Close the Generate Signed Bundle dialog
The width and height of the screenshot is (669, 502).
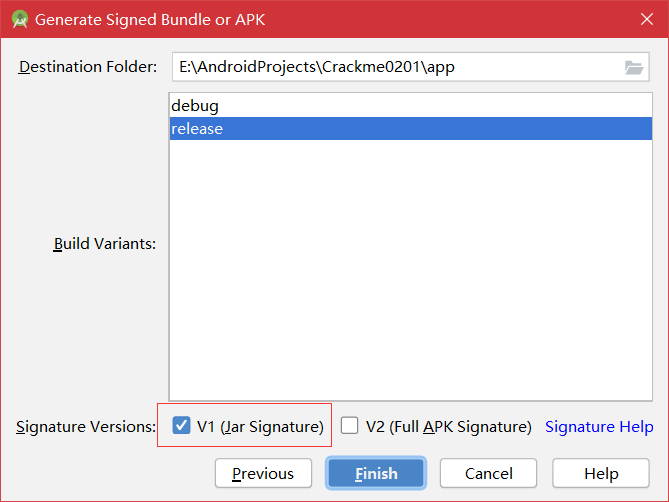pyautogui.click(x=645, y=19)
